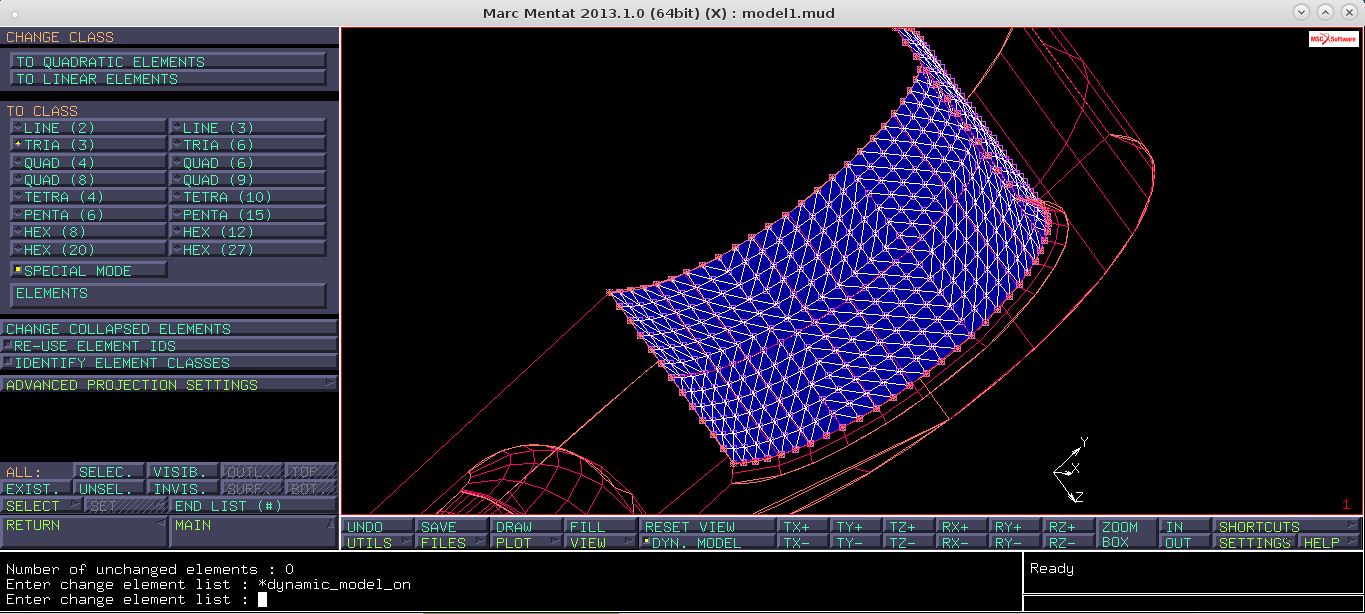
Task: Click ALL EXIST. button
Action: [x=36, y=489]
